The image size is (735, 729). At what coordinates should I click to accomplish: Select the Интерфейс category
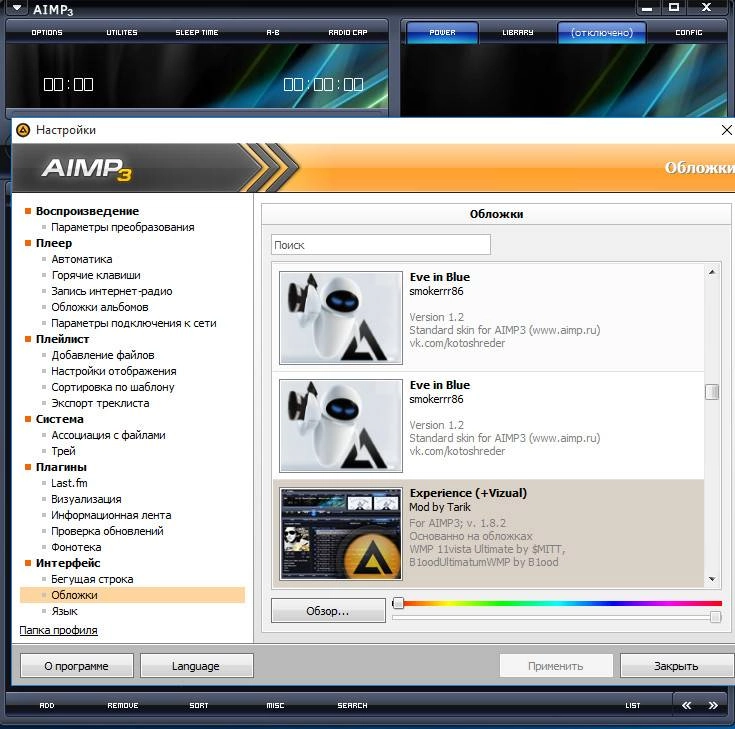(68, 563)
